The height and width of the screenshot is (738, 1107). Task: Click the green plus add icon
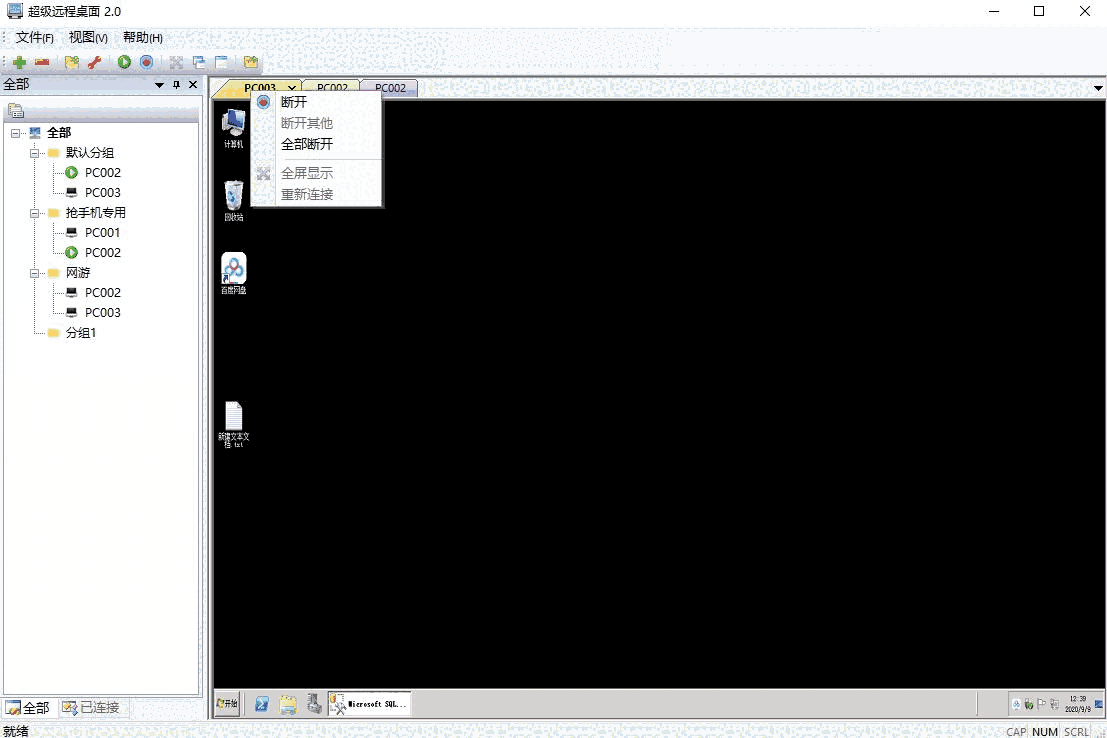click(x=19, y=62)
